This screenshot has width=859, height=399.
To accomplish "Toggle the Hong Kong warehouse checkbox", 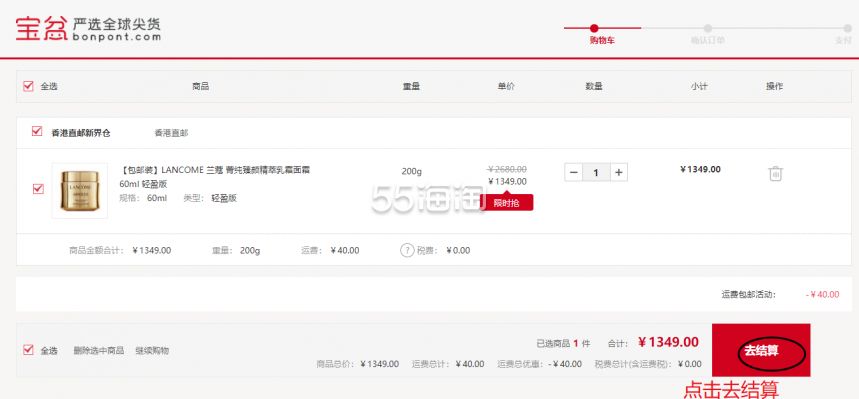I will [37, 132].
